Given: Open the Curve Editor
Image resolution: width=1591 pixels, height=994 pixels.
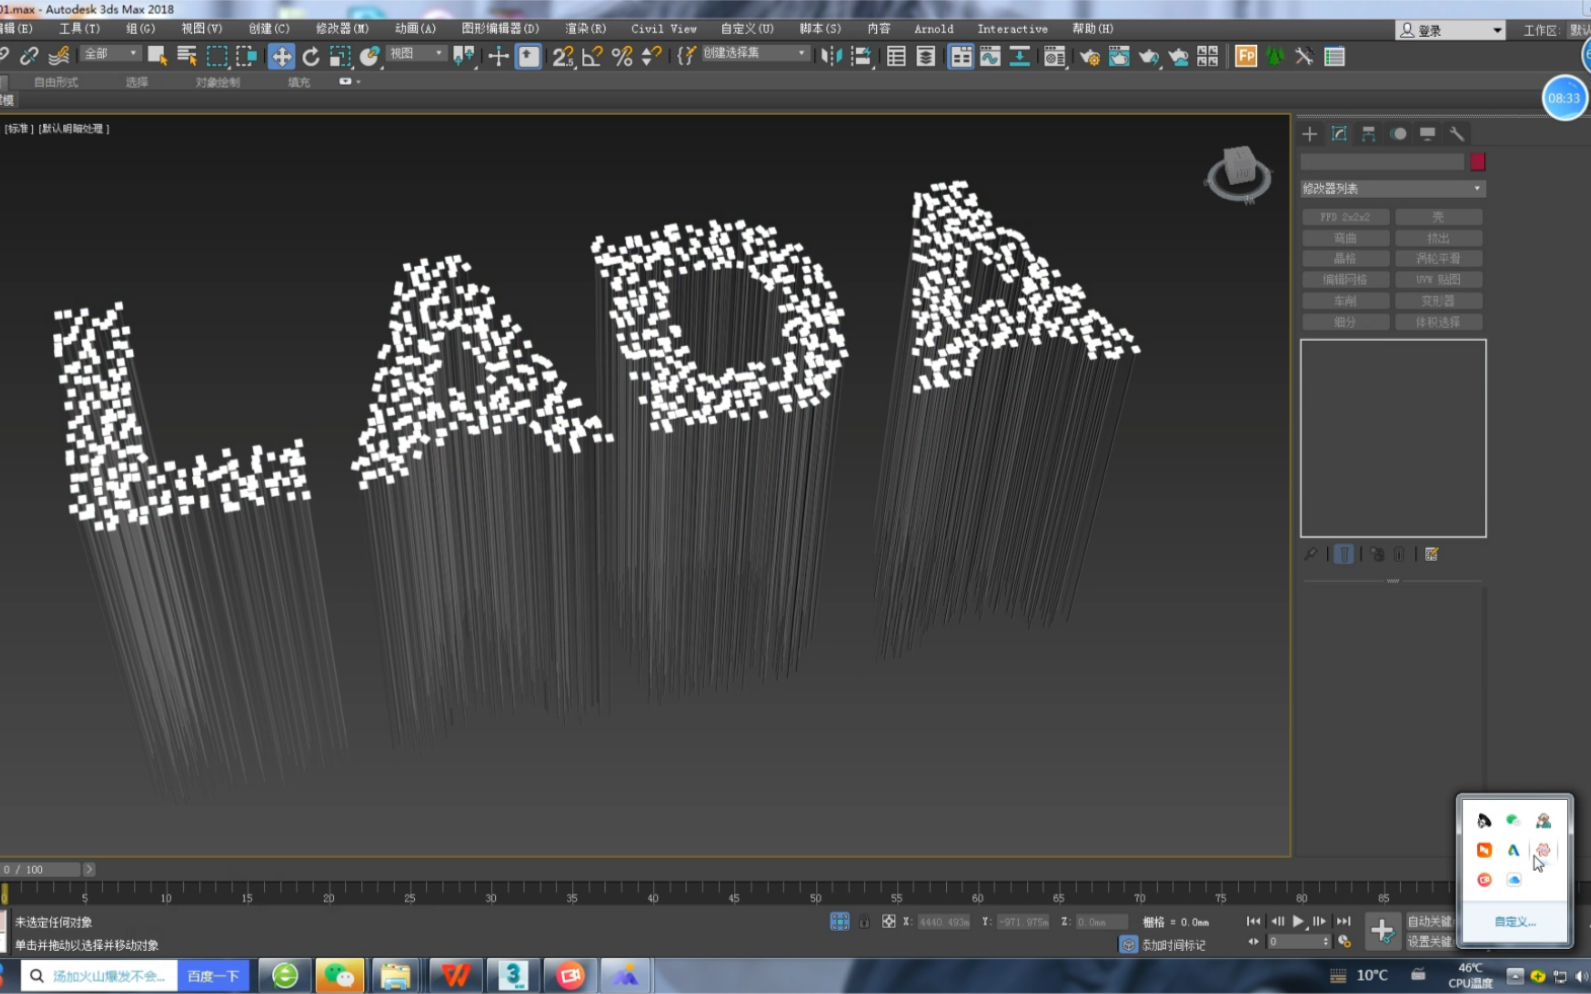Looking at the screenshot, I should click(990, 56).
